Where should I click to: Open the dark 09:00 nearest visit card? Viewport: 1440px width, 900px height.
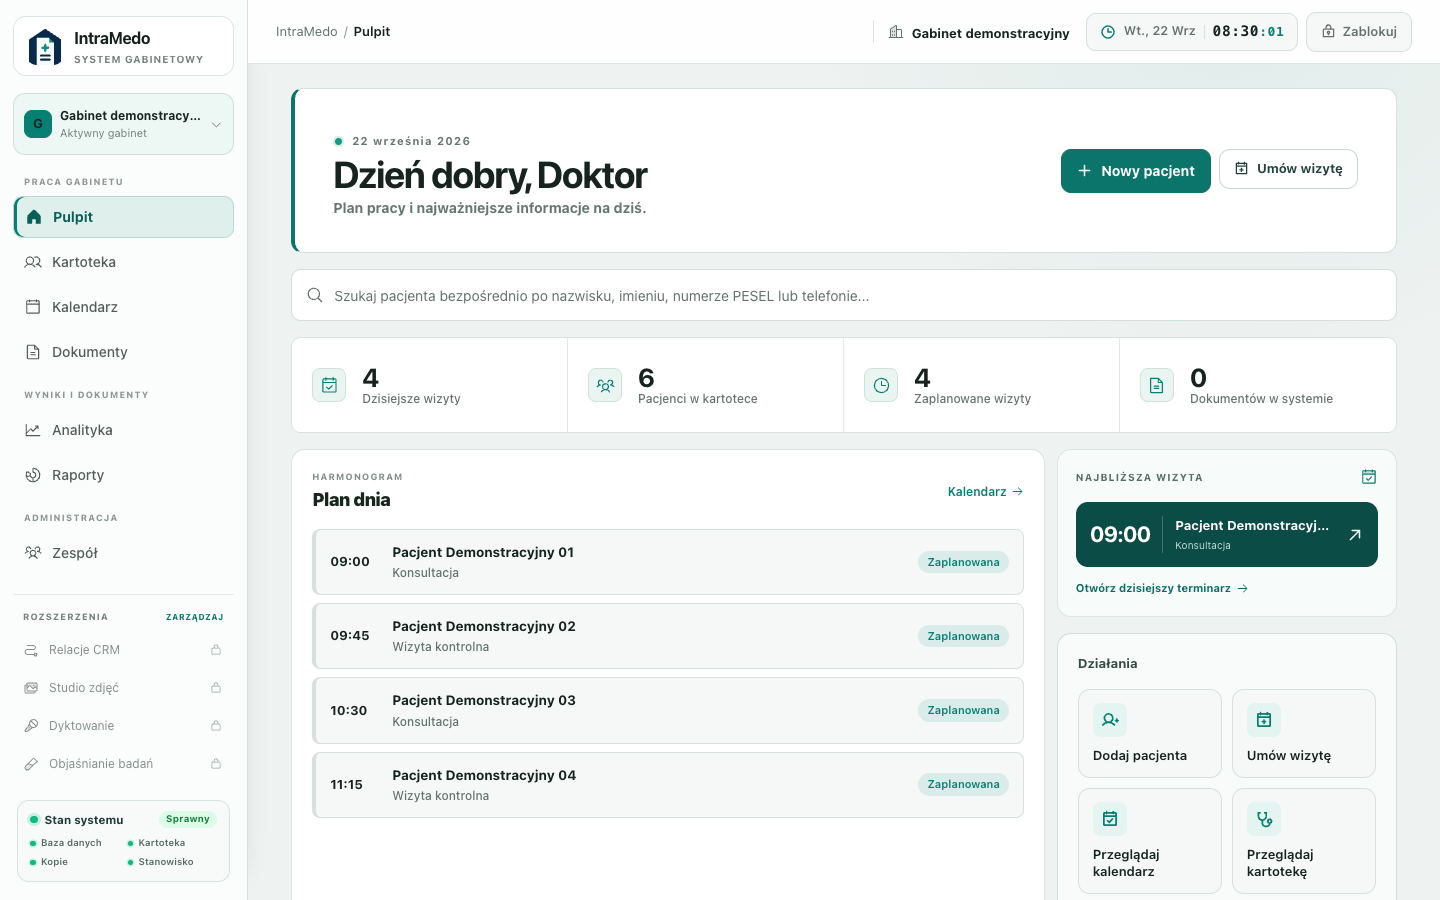coord(1227,534)
